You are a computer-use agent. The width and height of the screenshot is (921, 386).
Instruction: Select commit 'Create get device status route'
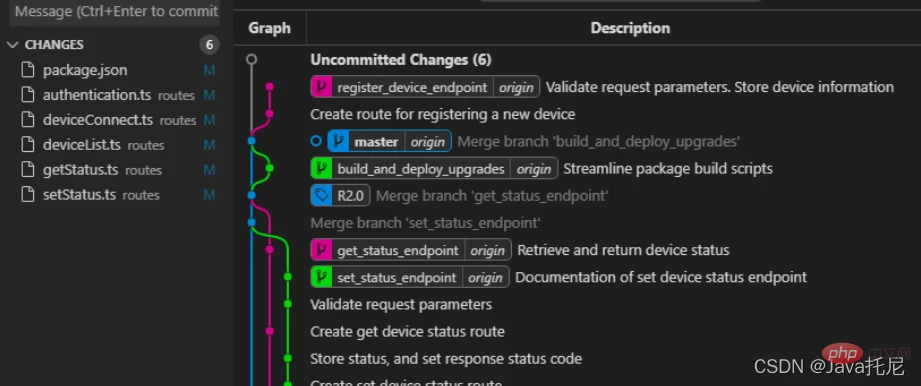407,331
